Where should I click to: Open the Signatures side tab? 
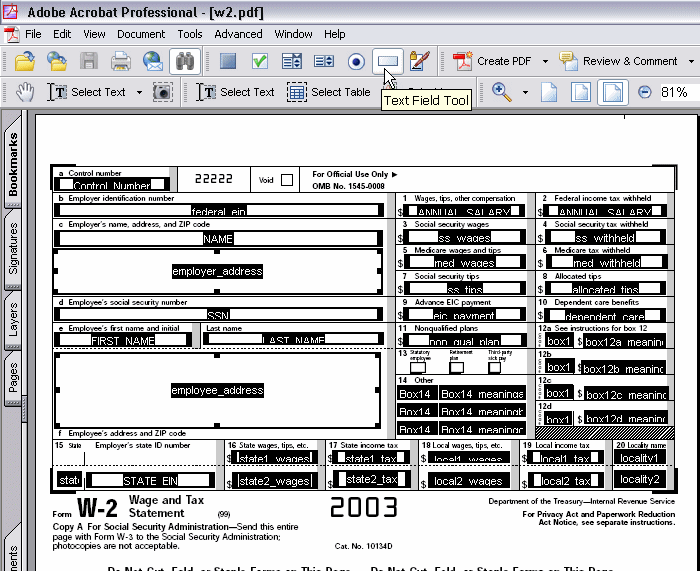13,249
